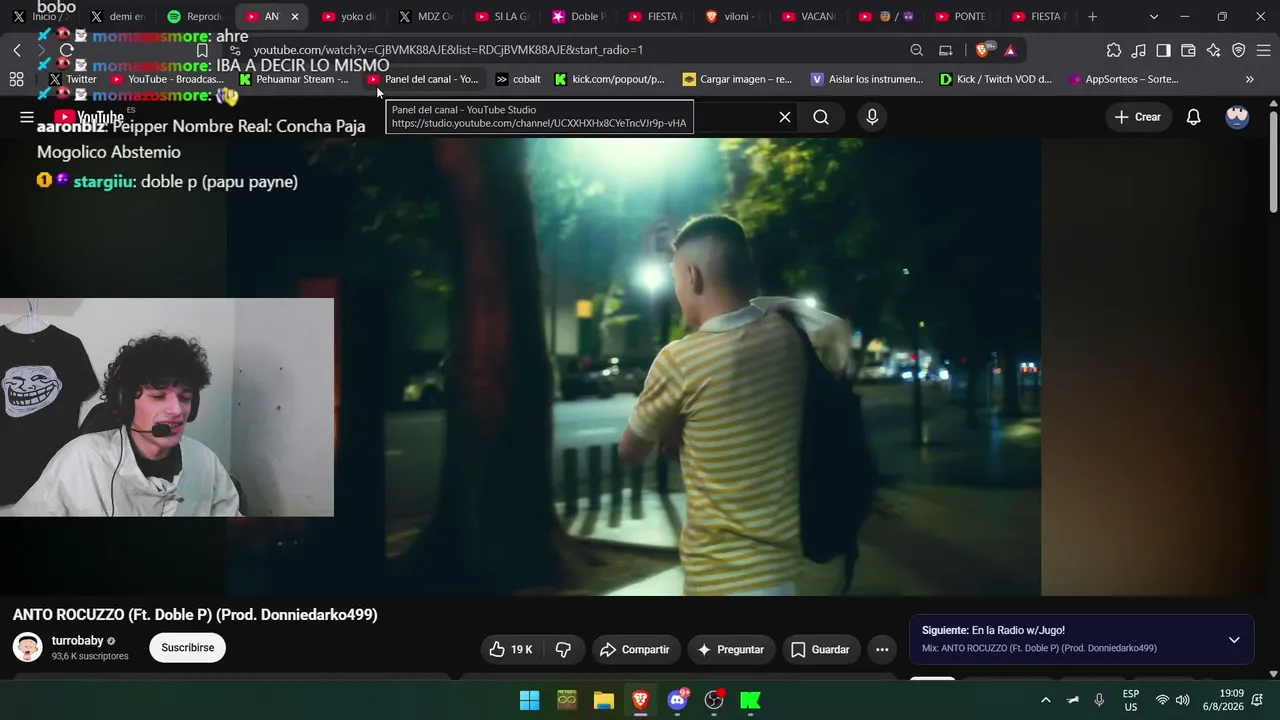Clear the YouTube search box text
The height and width of the screenshot is (720, 1280).
(785, 117)
